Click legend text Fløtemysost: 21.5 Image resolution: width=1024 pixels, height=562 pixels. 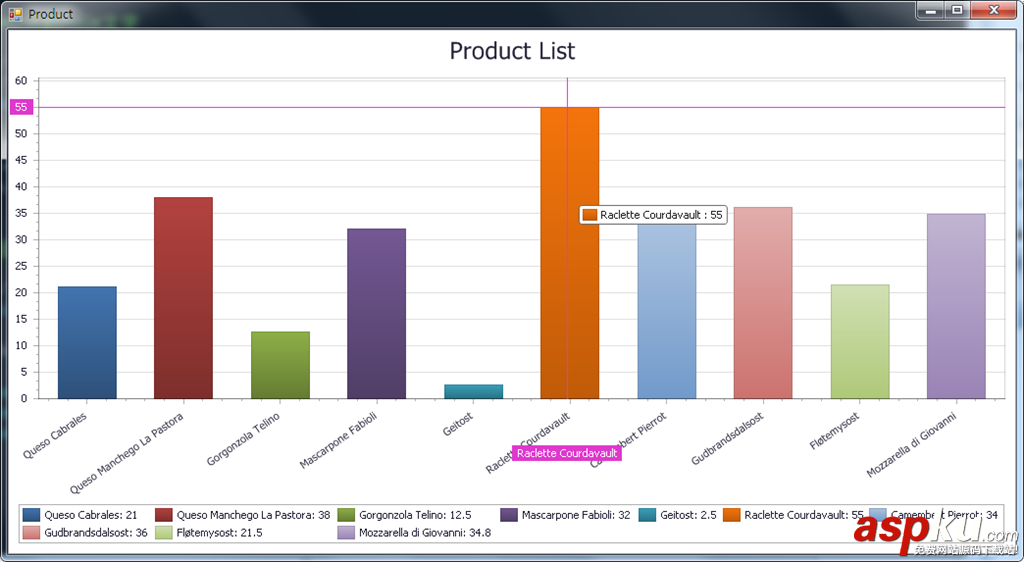click(219, 533)
